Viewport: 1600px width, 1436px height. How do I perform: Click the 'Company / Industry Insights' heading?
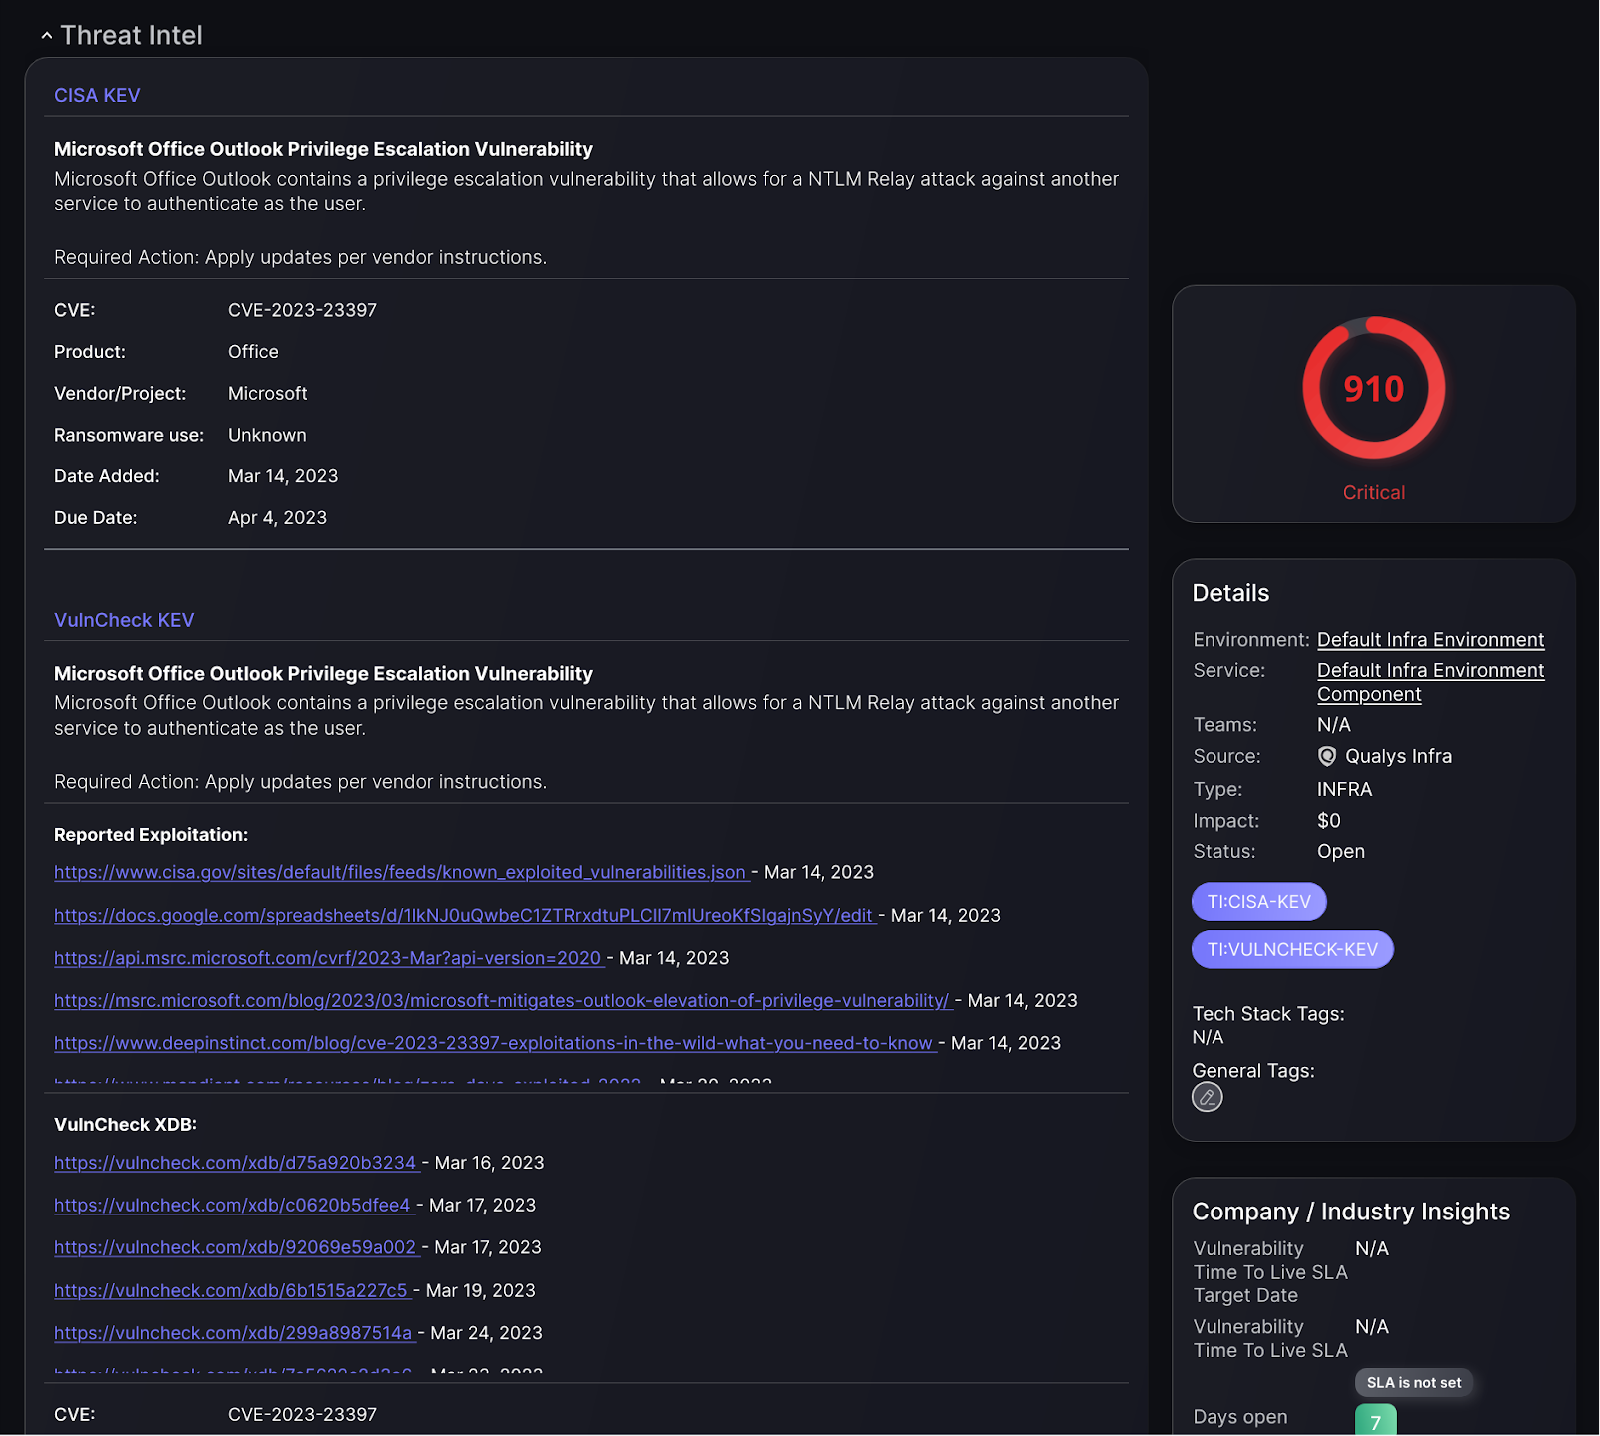click(x=1351, y=1212)
